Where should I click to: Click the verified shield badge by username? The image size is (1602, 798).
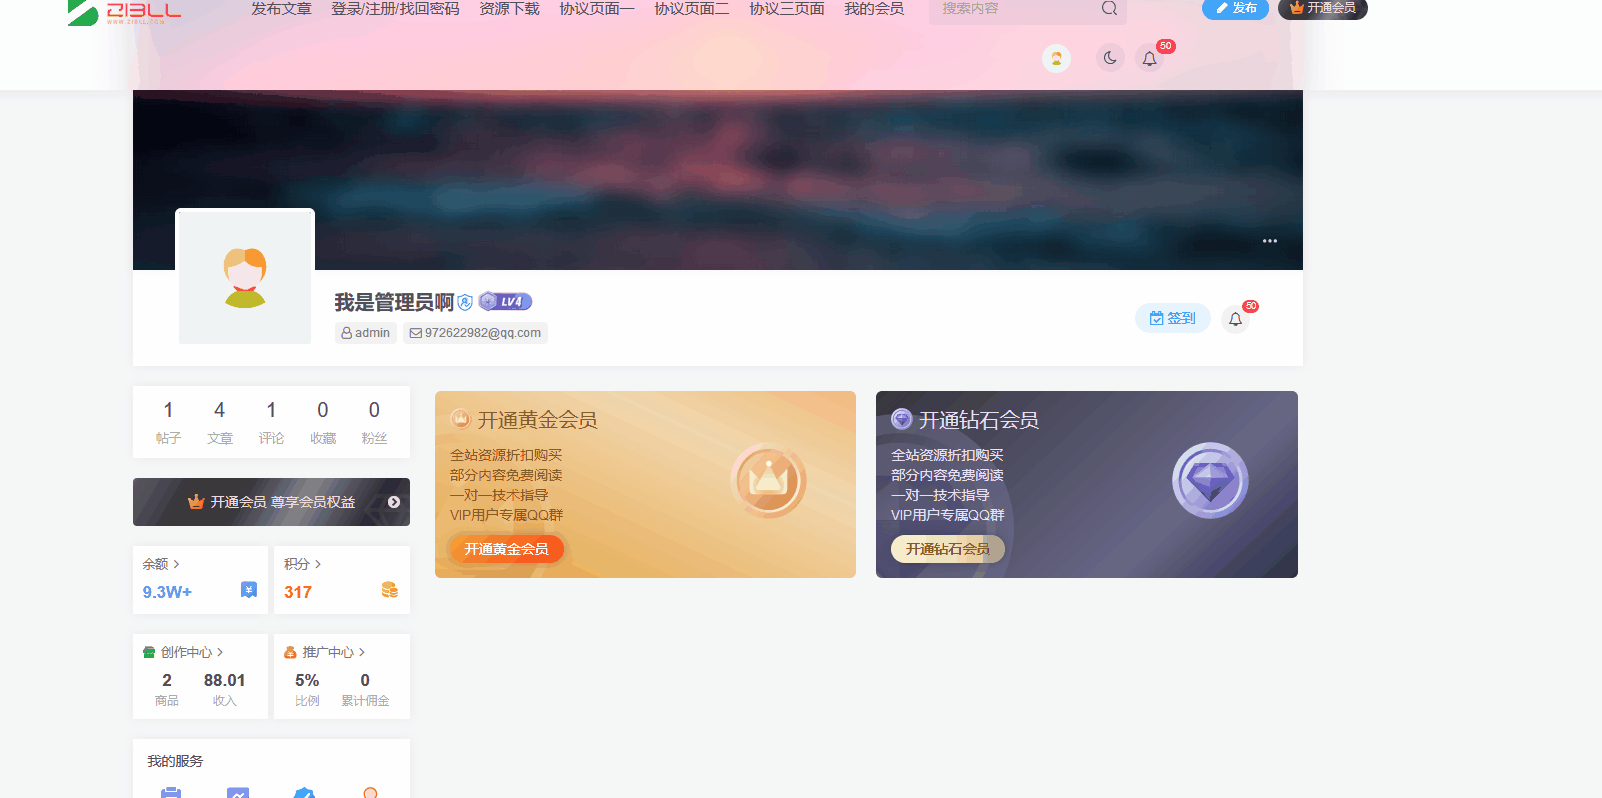pyautogui.click(x=465, y=302)
